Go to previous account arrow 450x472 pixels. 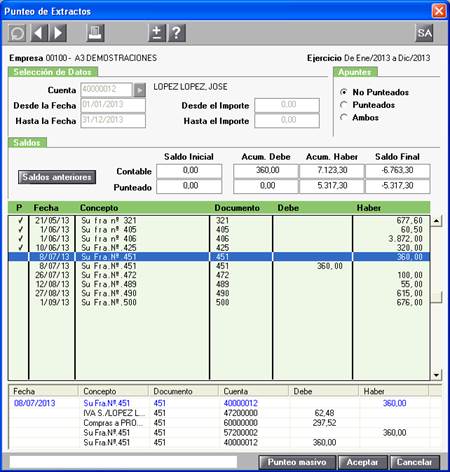[x=39, y=33]
